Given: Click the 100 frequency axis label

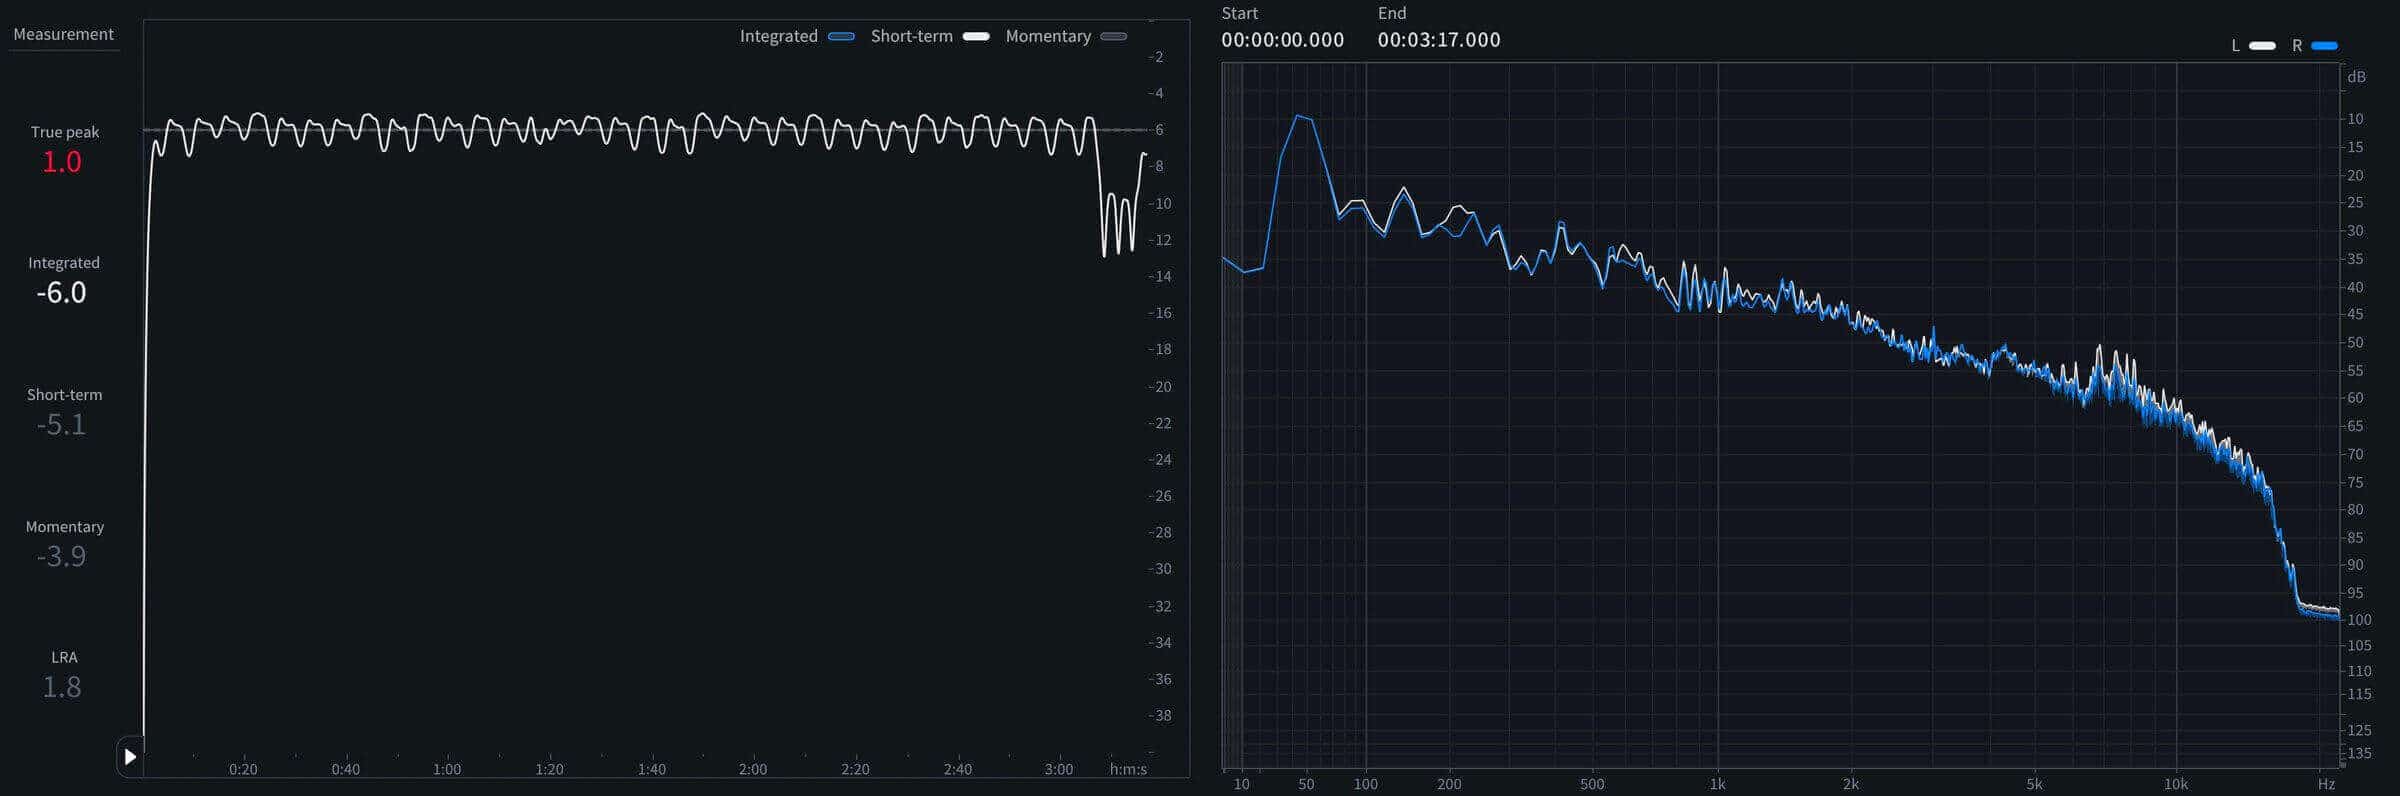Looking at the screenshot, I should point(1365,784).
